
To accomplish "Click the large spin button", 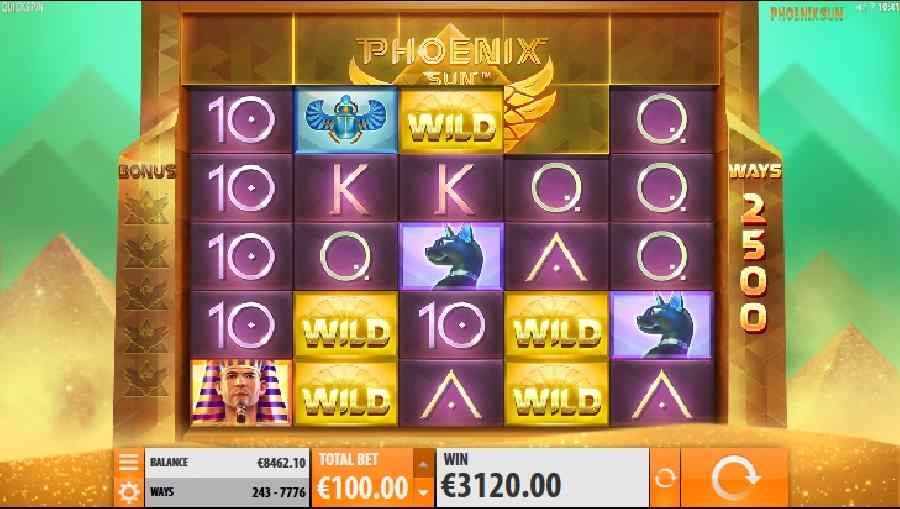I will pos(734,477).
